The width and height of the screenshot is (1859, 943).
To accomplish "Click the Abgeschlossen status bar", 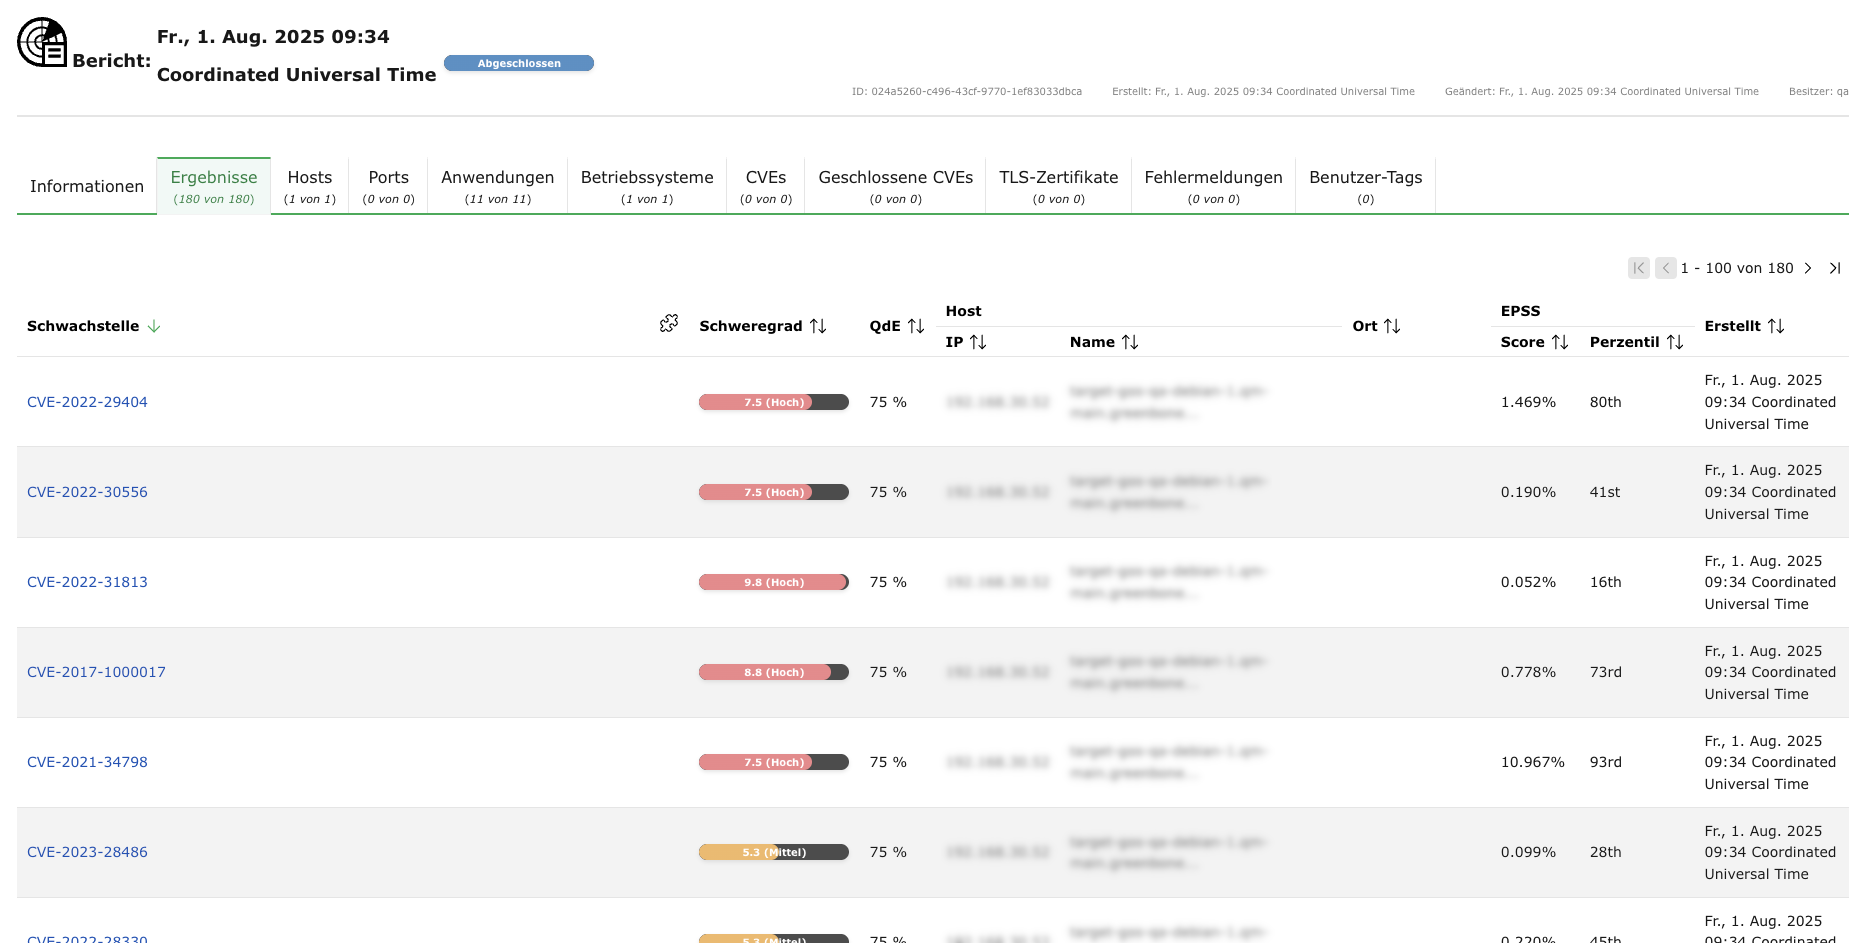I will tap(519, 63).
